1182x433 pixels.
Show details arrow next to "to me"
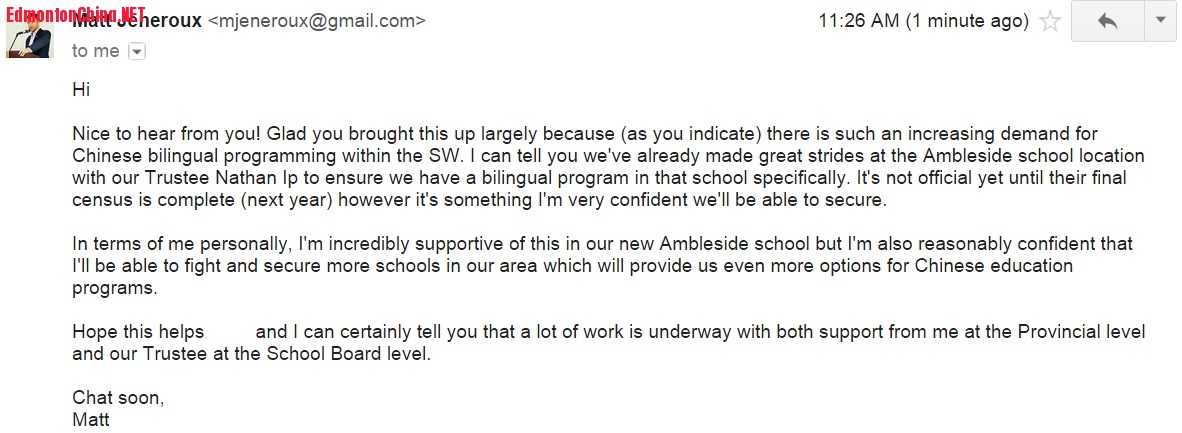click(x=137, y=51)
